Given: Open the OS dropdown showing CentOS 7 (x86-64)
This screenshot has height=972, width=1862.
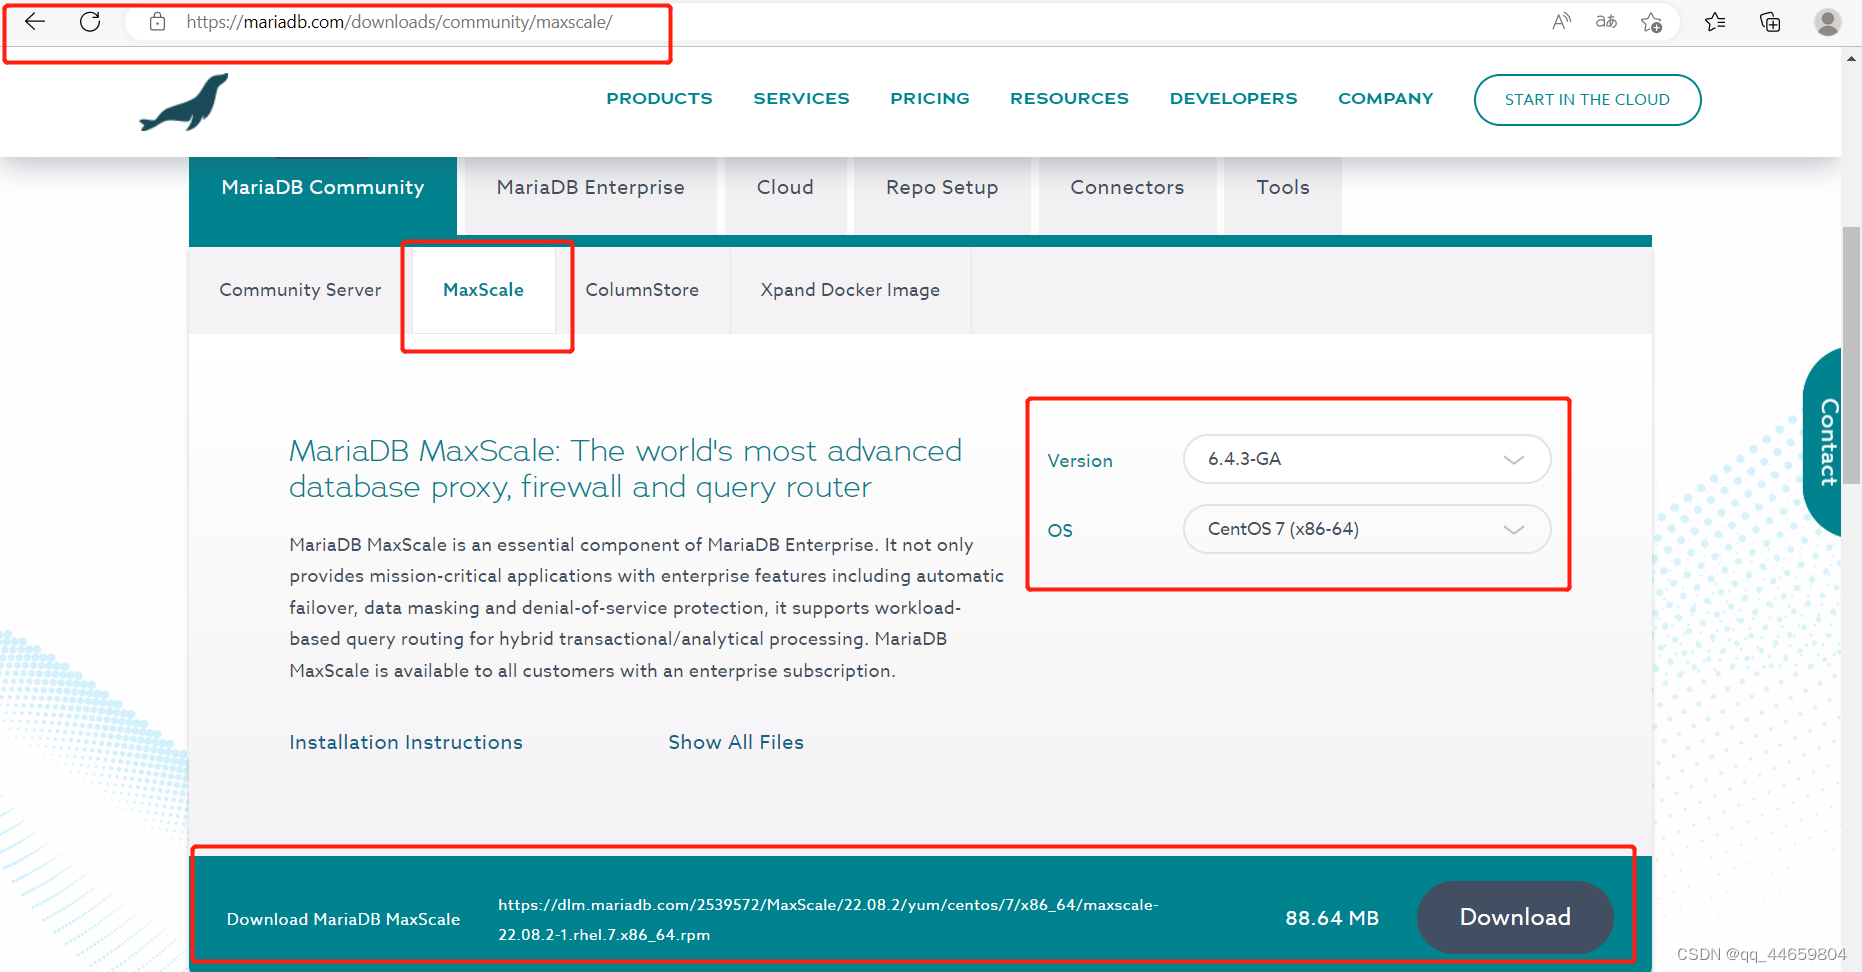Looking at the screenshot, I should pyautogui.click(x=1367, y=529).
